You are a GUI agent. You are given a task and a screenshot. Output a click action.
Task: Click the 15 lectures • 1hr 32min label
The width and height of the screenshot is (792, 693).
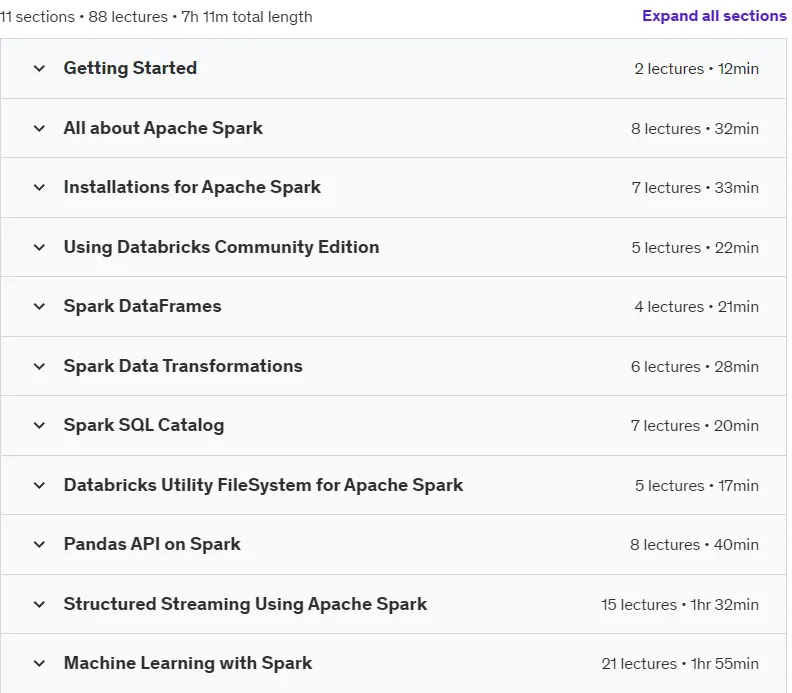pyautogui.click(x=680, y=605)
